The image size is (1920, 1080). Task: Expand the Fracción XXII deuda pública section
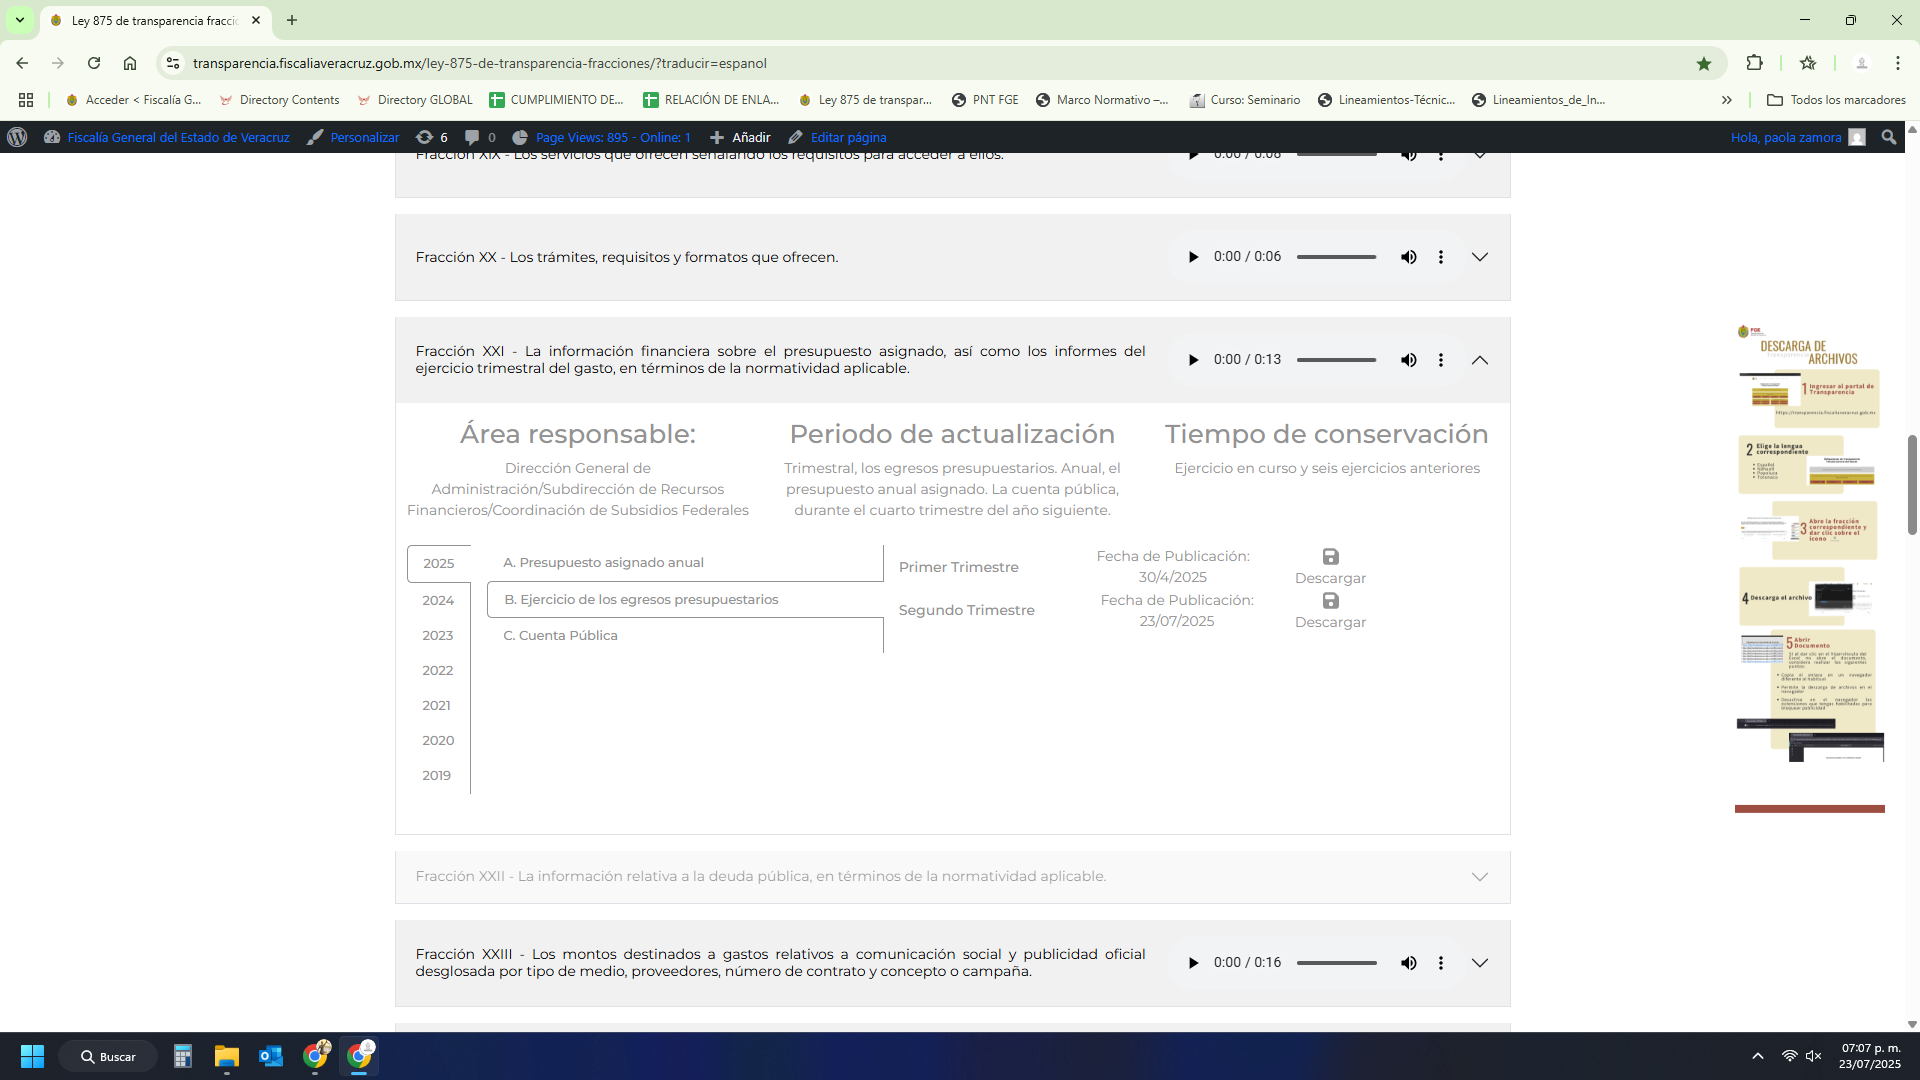[1479, 877]
